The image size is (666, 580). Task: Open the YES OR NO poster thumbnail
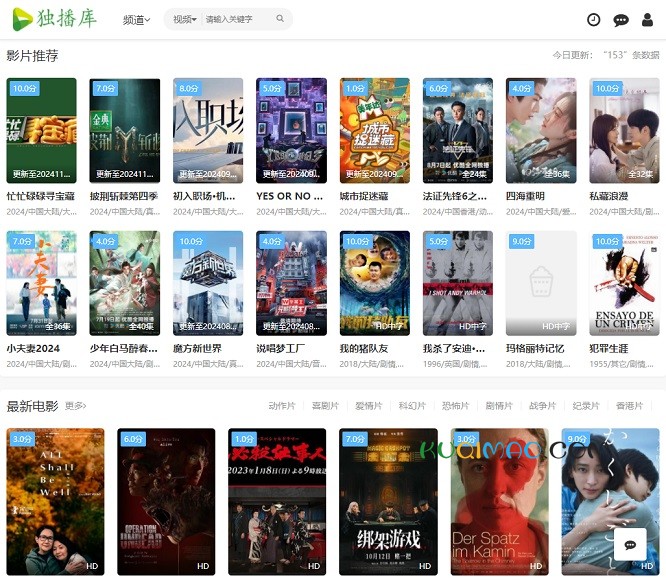(x=291, y=130)
